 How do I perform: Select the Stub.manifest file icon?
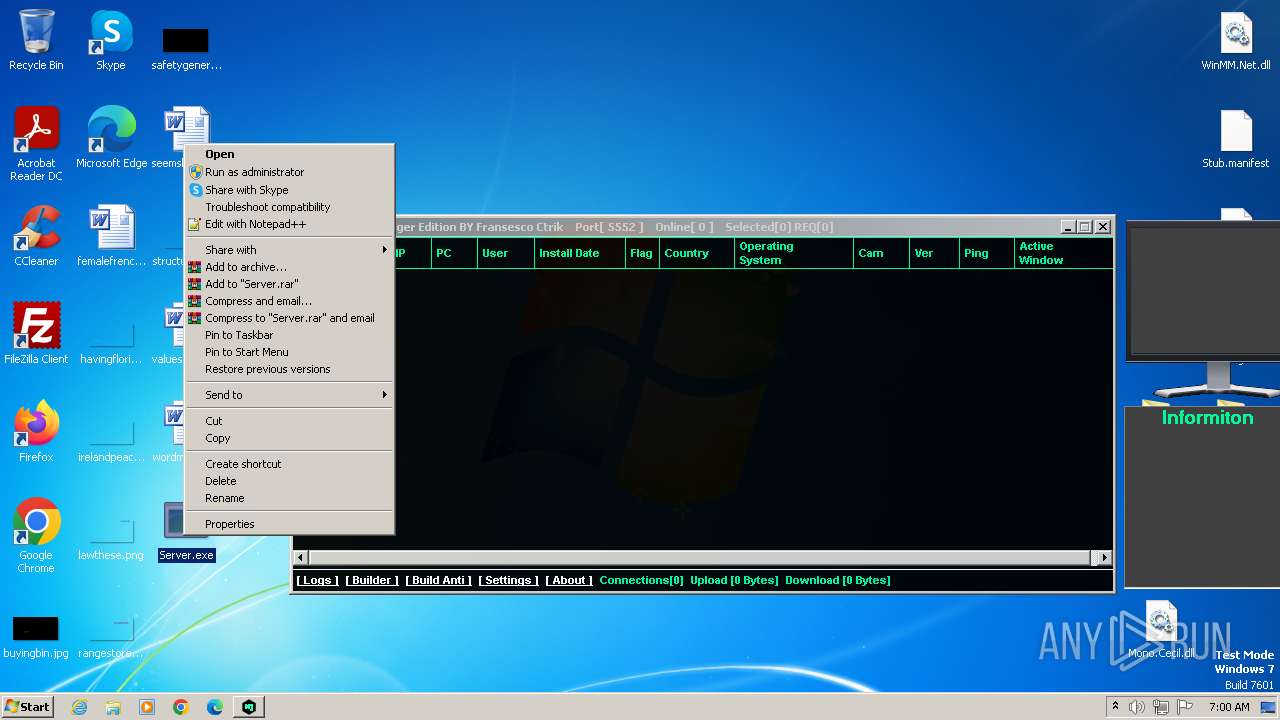1236,139
